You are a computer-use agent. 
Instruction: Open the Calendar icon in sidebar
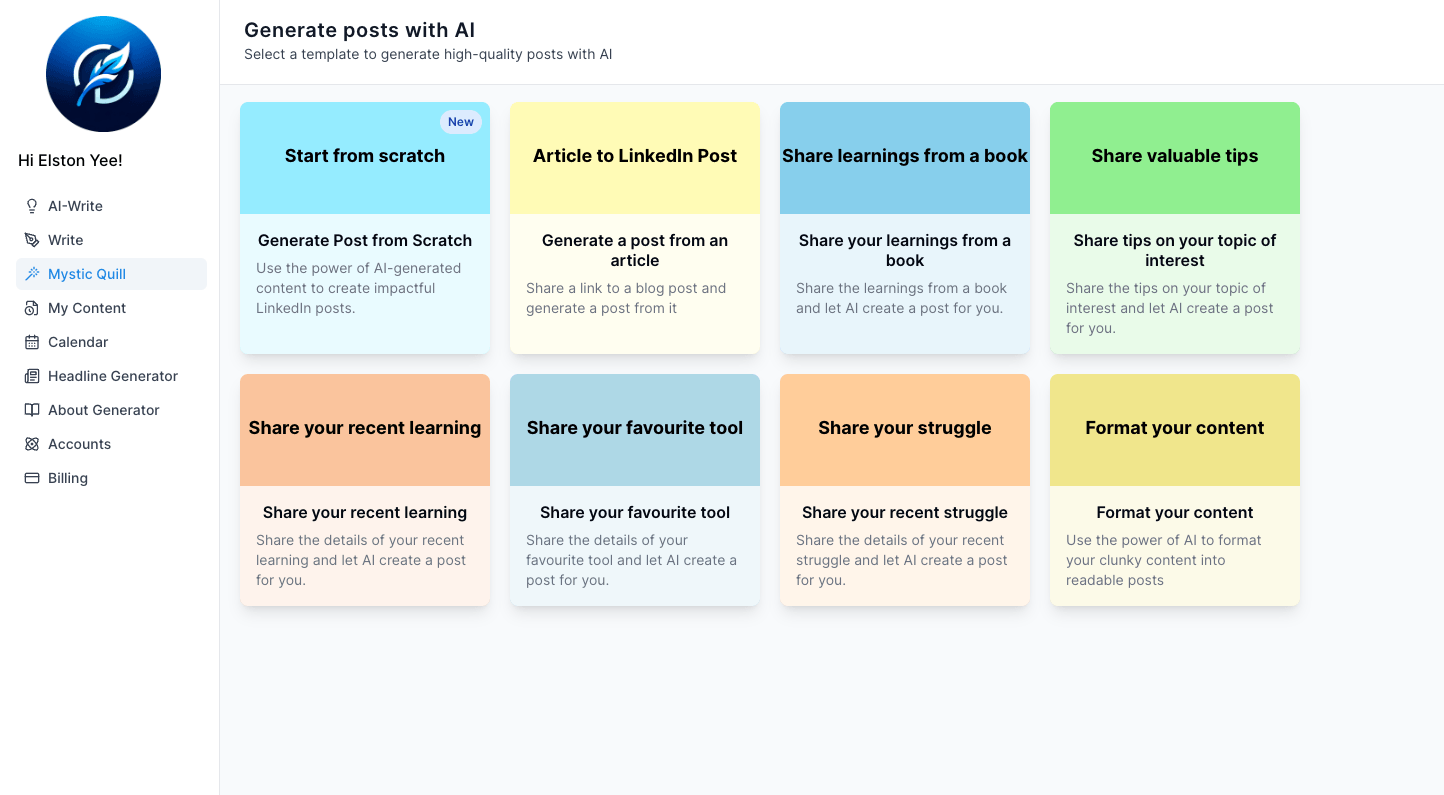32,342
